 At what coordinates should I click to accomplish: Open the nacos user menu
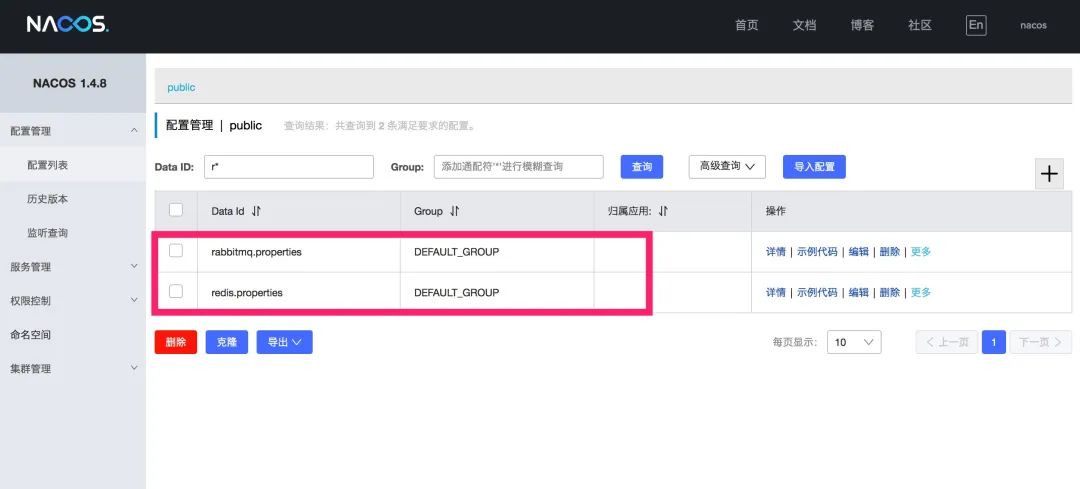point(1033,25)
